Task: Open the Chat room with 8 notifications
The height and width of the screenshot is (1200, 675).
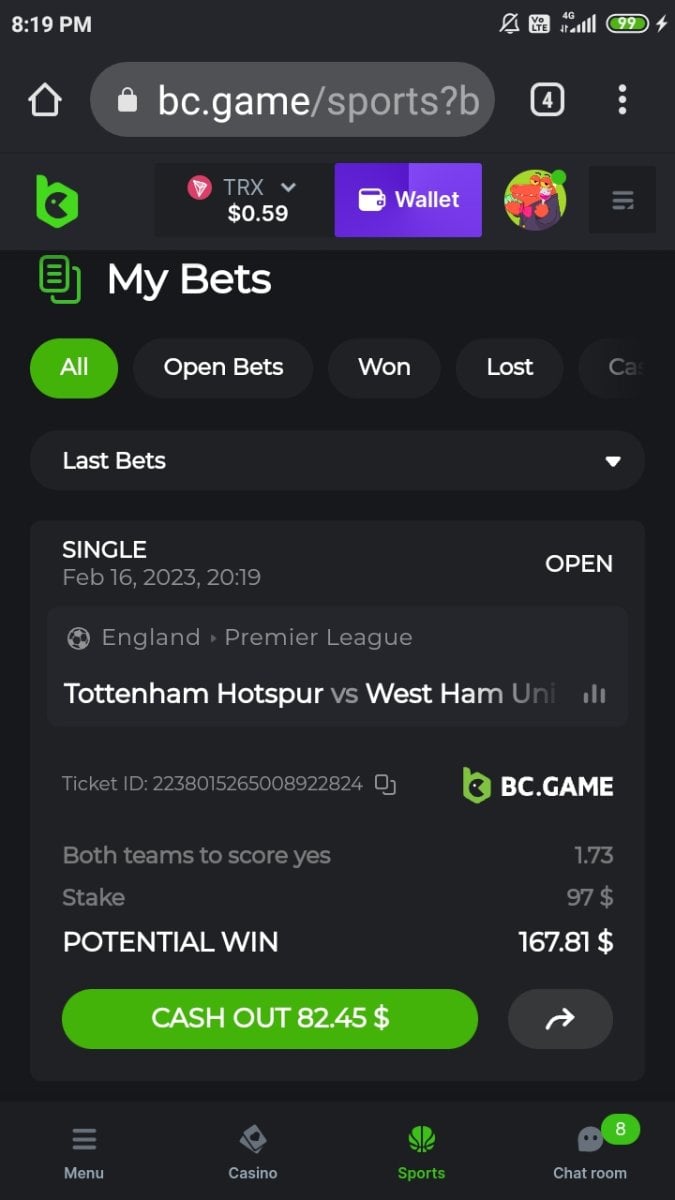Action: coord(590,1151)
